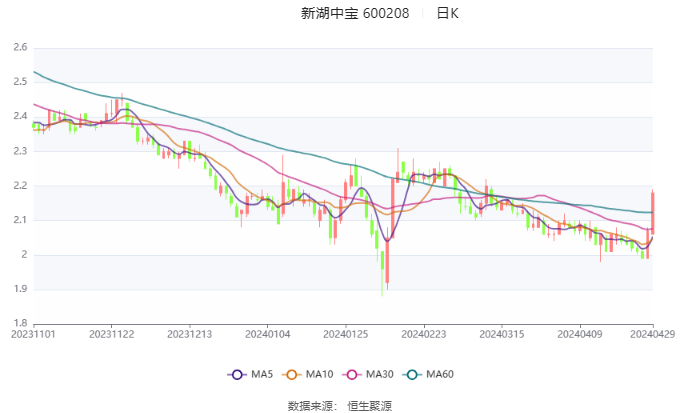The width and height of the screenshot is (680, 413).
Task: Click the 2.5 y-axis value
Action: coord(20,82)
